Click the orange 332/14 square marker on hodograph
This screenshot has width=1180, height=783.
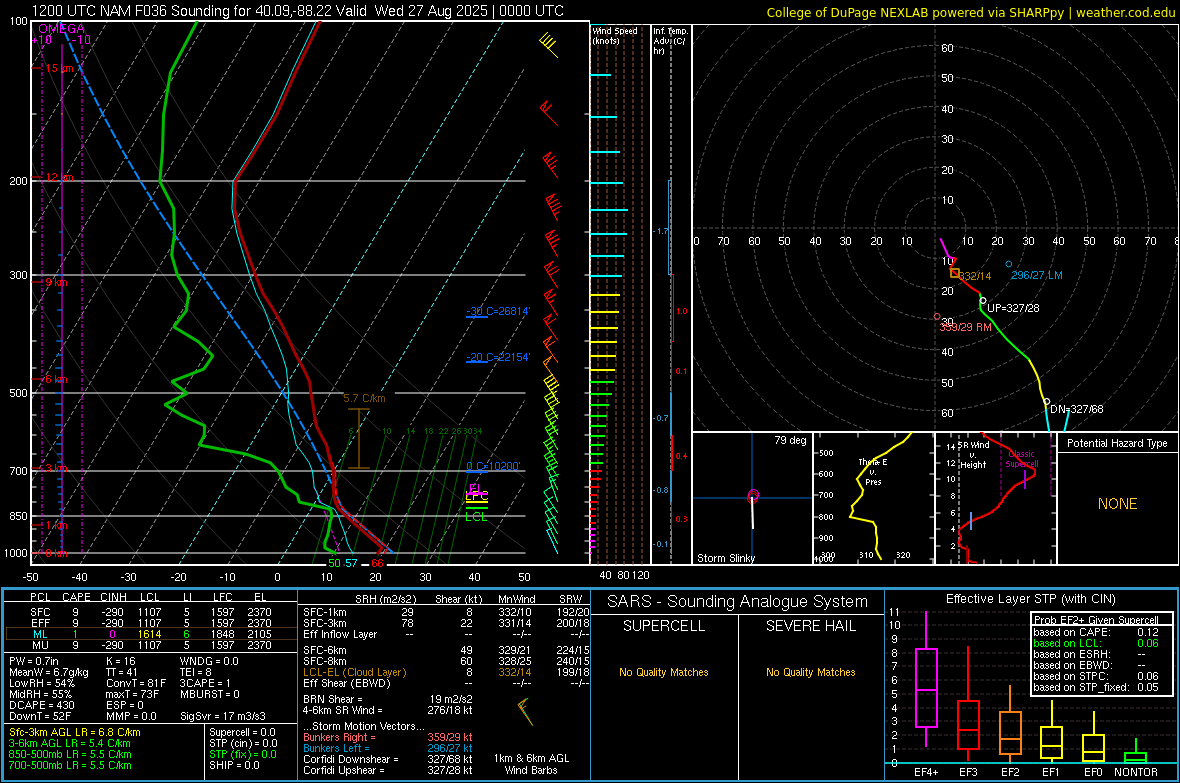click(x=954, y=273)
